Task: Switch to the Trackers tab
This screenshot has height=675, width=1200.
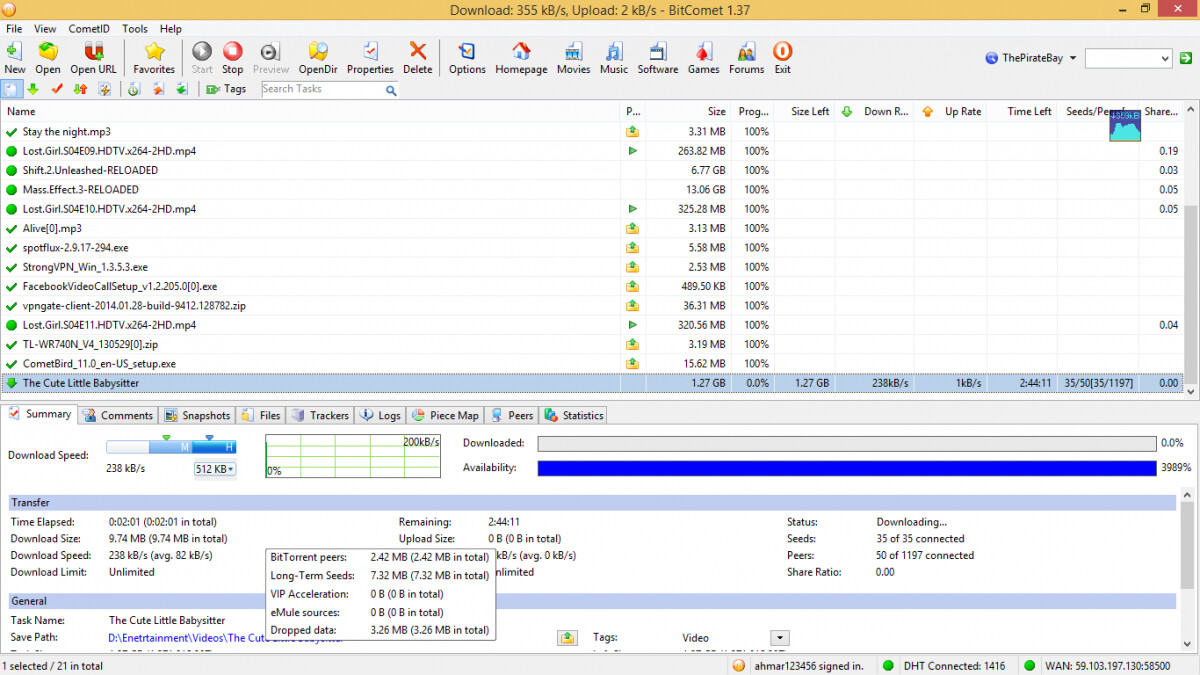Action: click(x=321, y=415)
